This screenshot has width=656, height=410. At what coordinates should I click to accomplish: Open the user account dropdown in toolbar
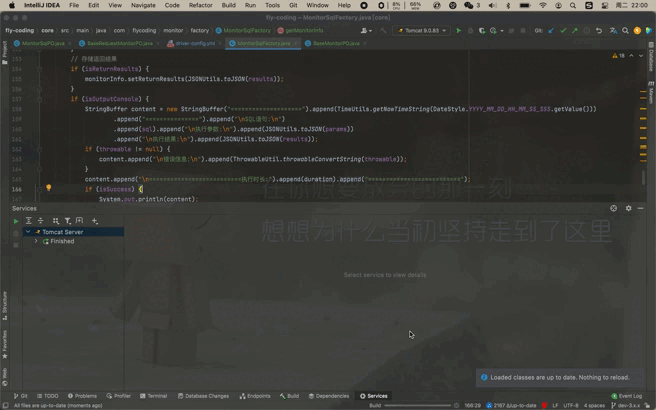366,31
